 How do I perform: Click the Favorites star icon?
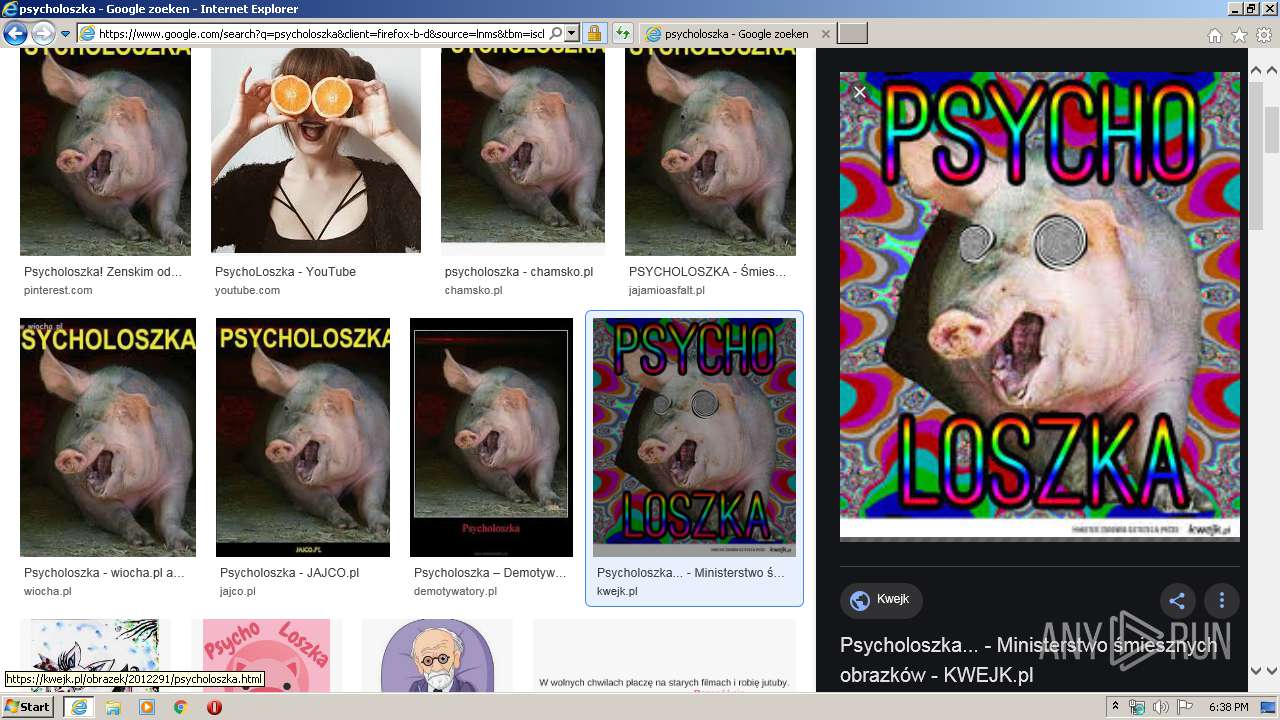coord(1239,35)
